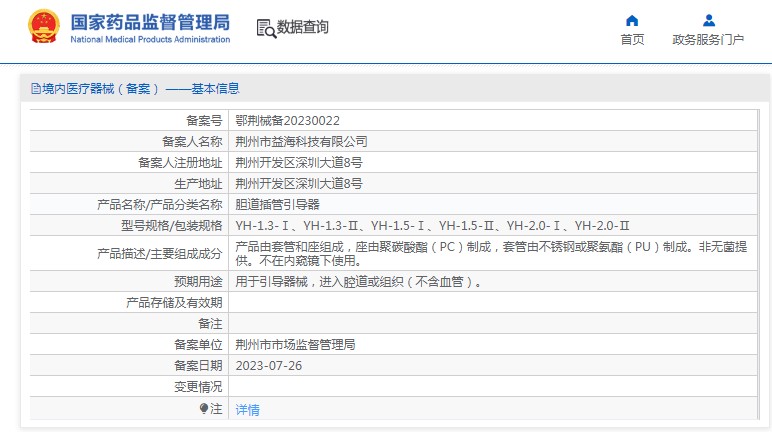Click the lightbulb icon beside 注
Viewport: 772px width, 432px height.
pyautogui.click(x=204, y=408)
